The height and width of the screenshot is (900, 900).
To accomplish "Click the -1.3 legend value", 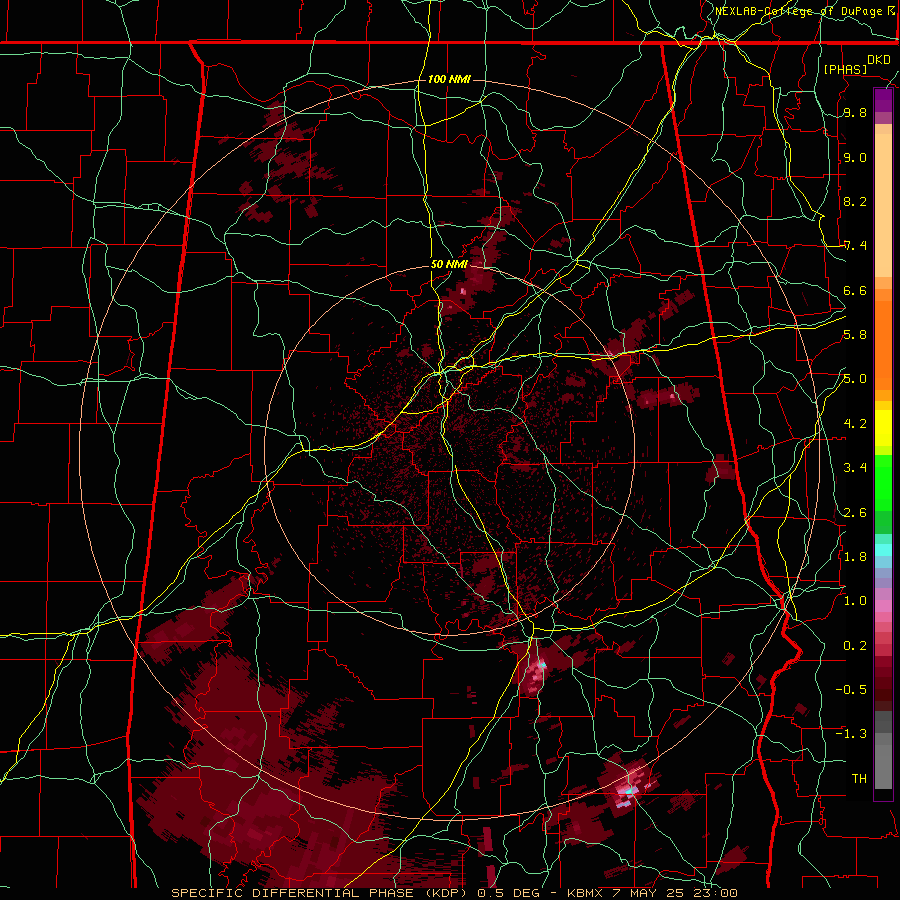I will pos(851,734).
